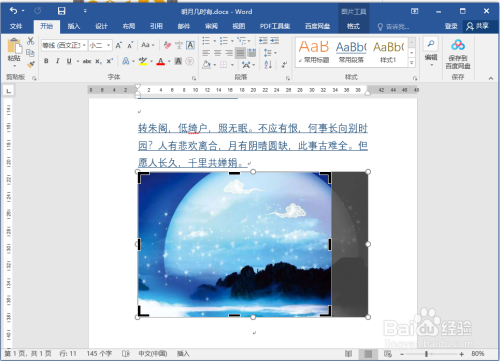500x361 pixels.
Task: Click the Undo arrow in title bar
Action: click(13, 11)
